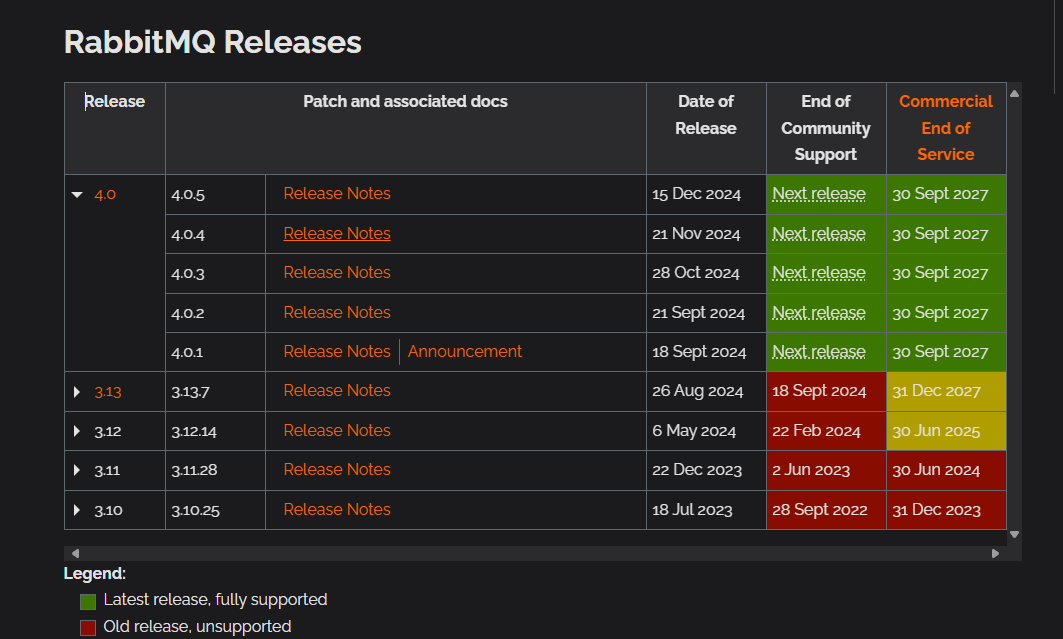Expand the 3.13 release row
The width and height of the screenshot is (1063, 639).
click(x=77, y=392)
